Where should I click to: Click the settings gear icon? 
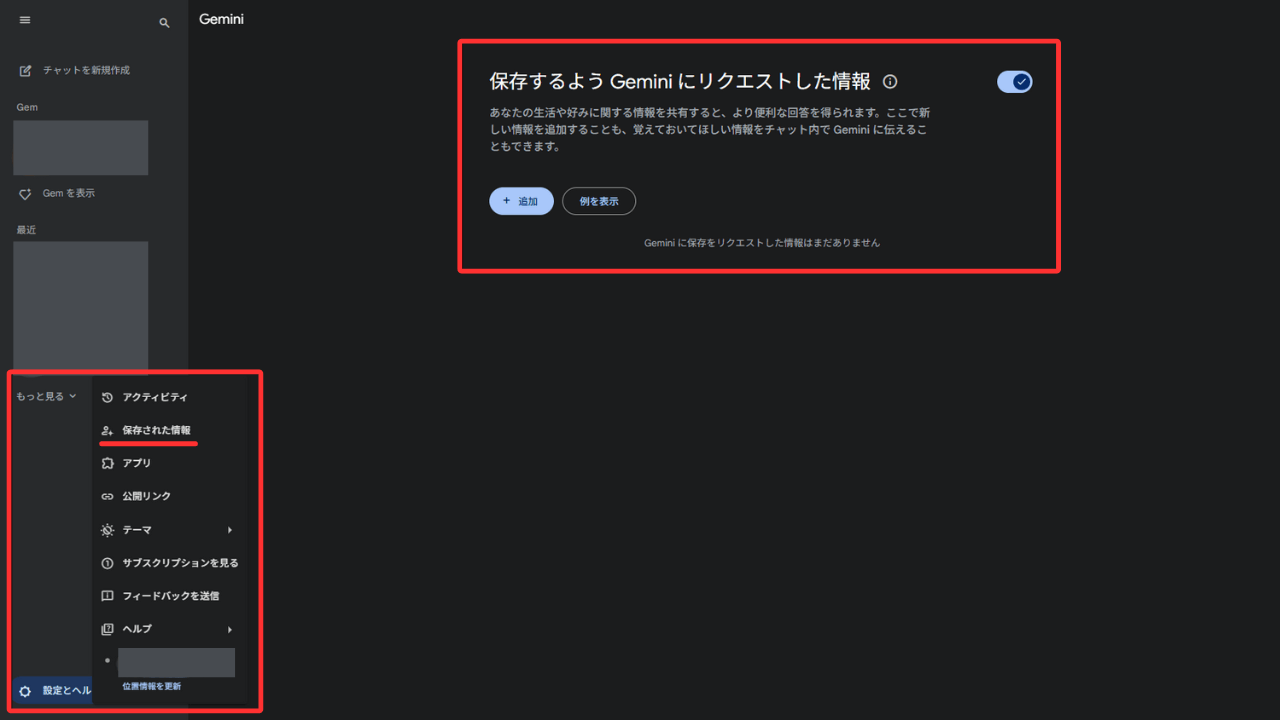click(x=26, y=691)
